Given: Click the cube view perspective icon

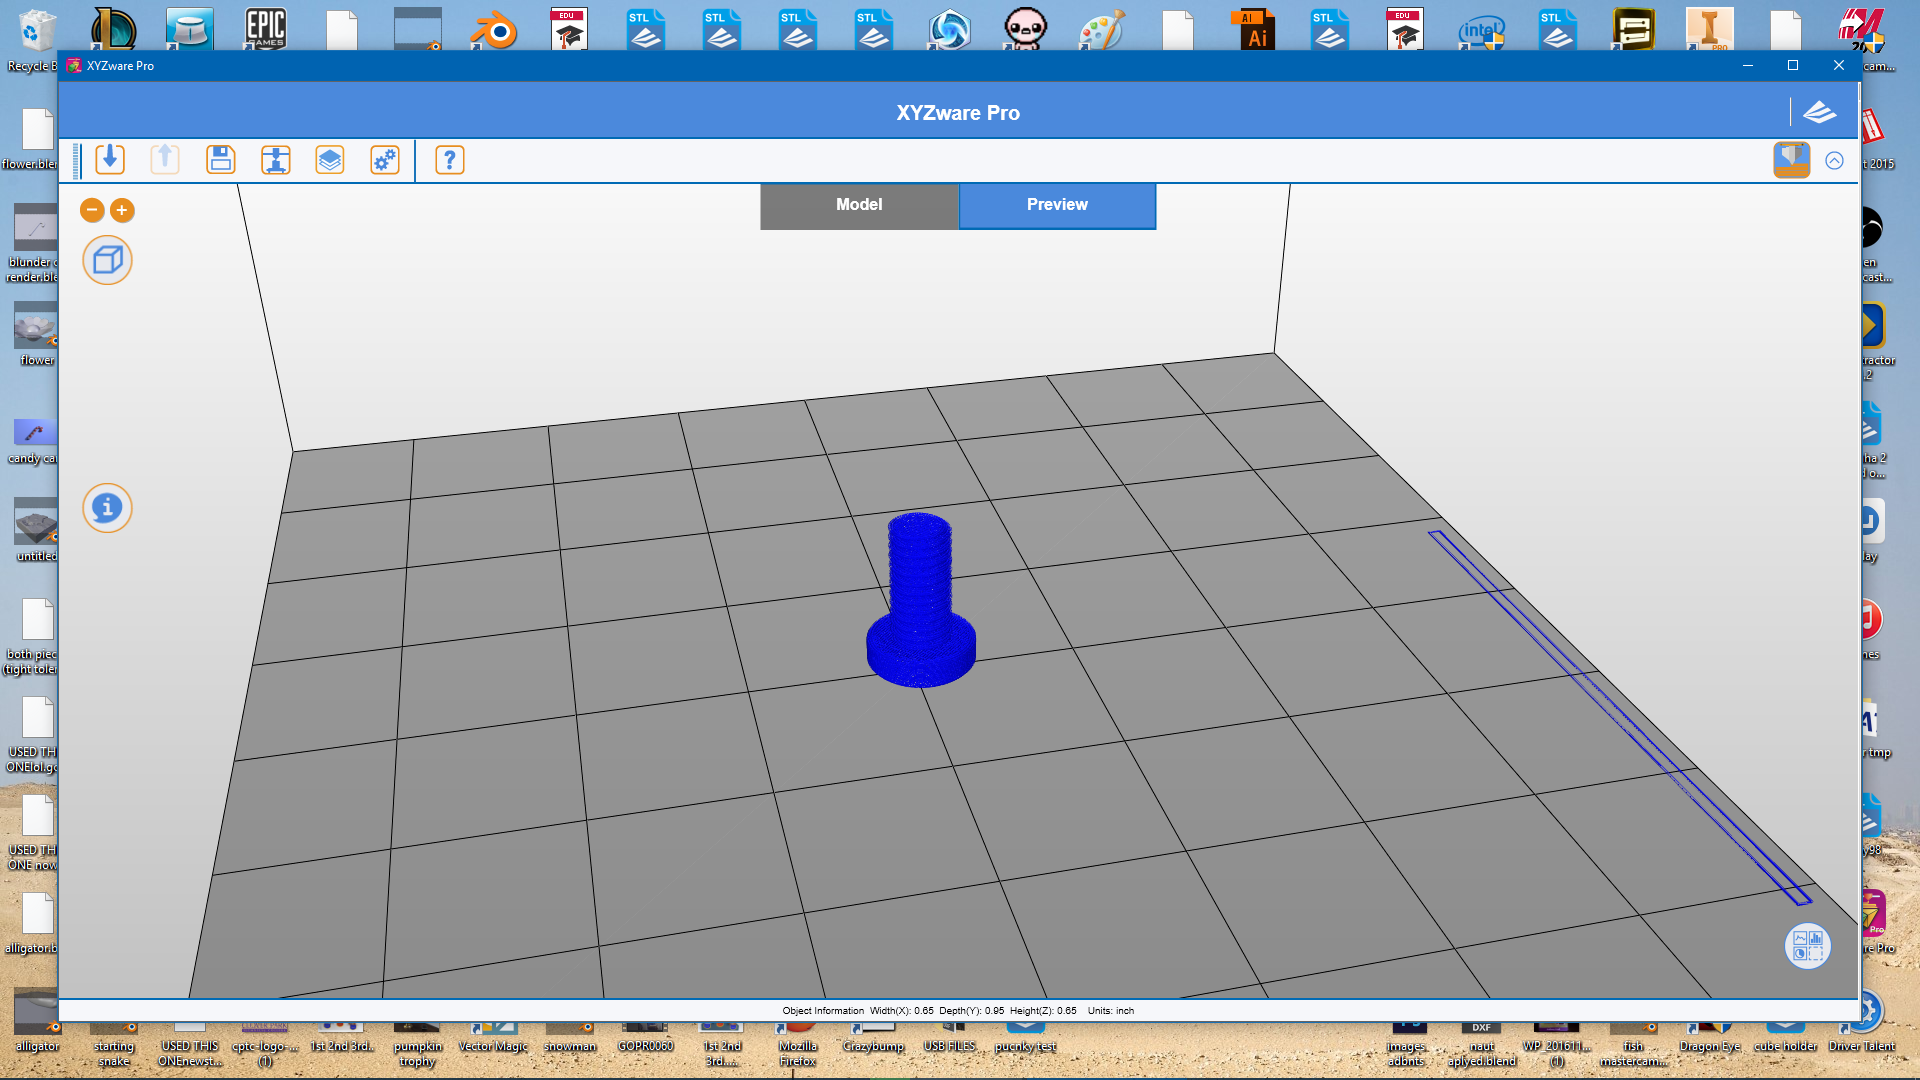Looking at the screenshot, I should coord(107,261).
